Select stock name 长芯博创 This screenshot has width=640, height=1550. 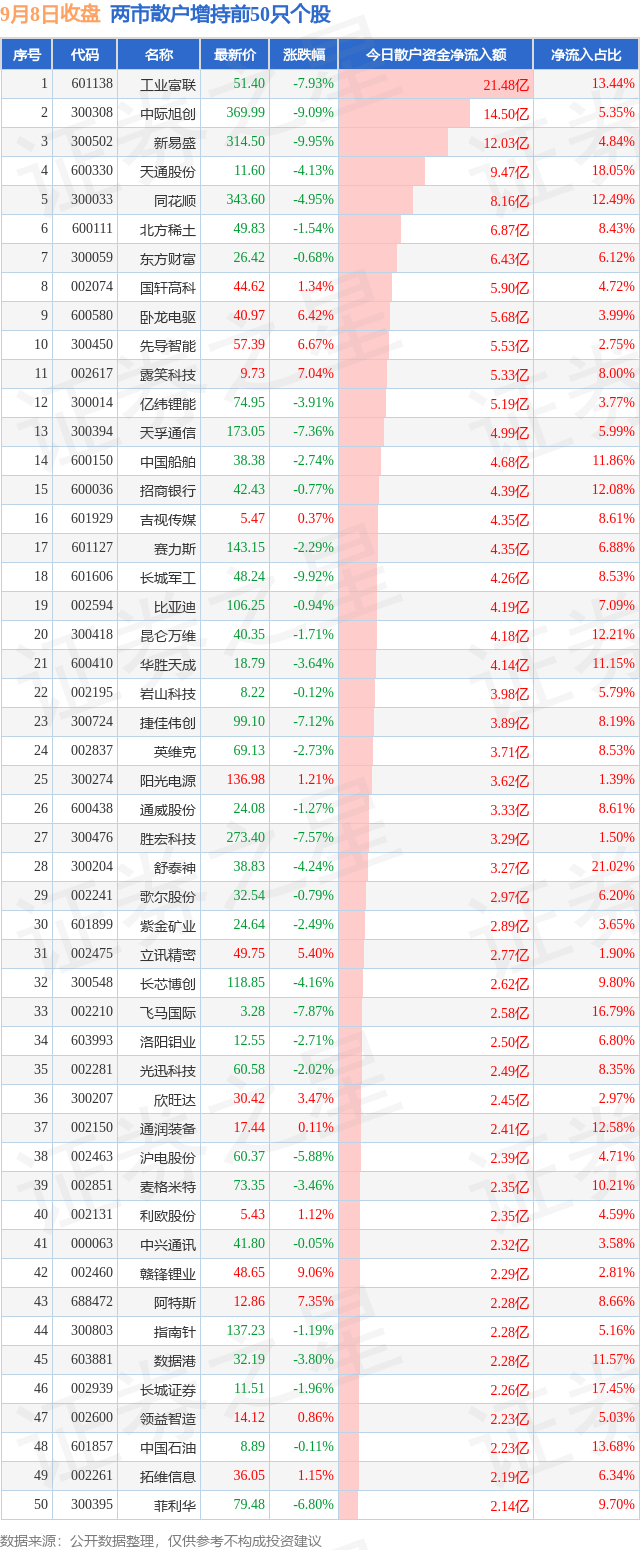[x=168, y=983]
